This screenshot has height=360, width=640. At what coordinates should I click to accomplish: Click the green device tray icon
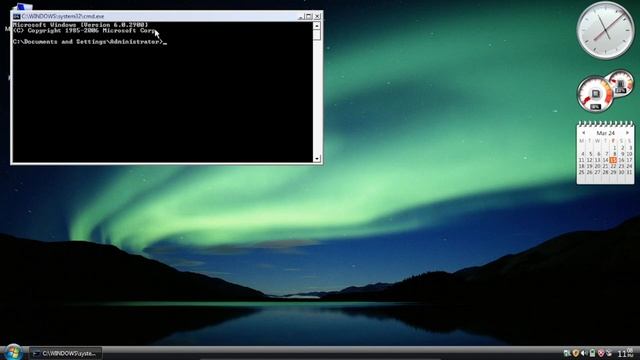tap(592, 353)
